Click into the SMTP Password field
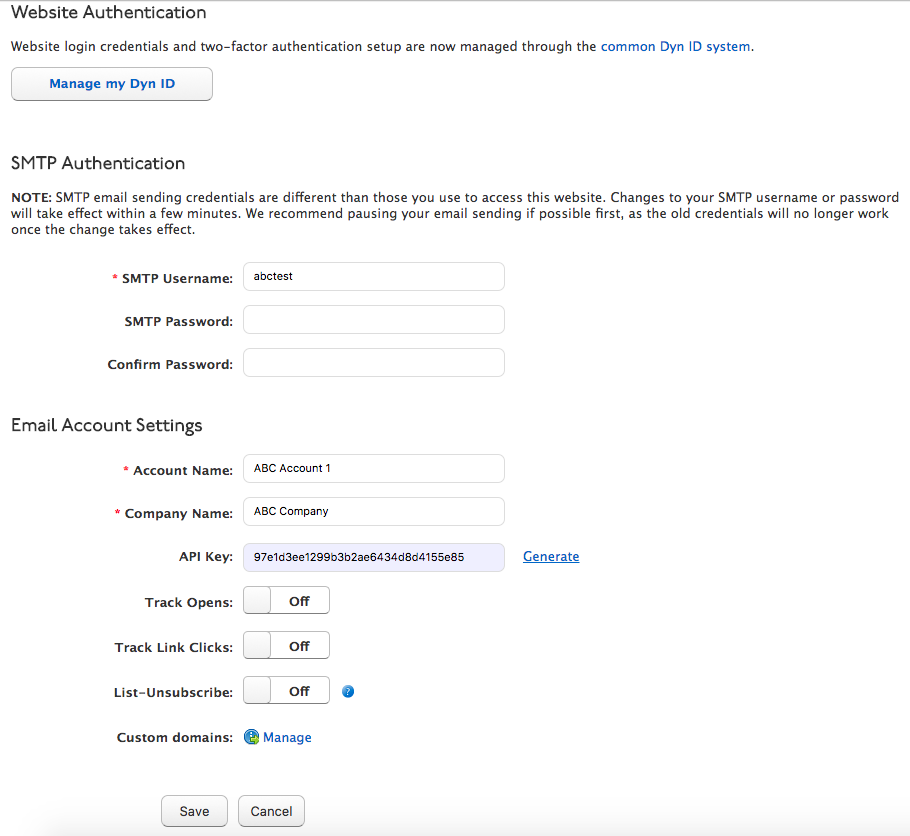Viewport: 910px width, 836px height. coord(373,320)
